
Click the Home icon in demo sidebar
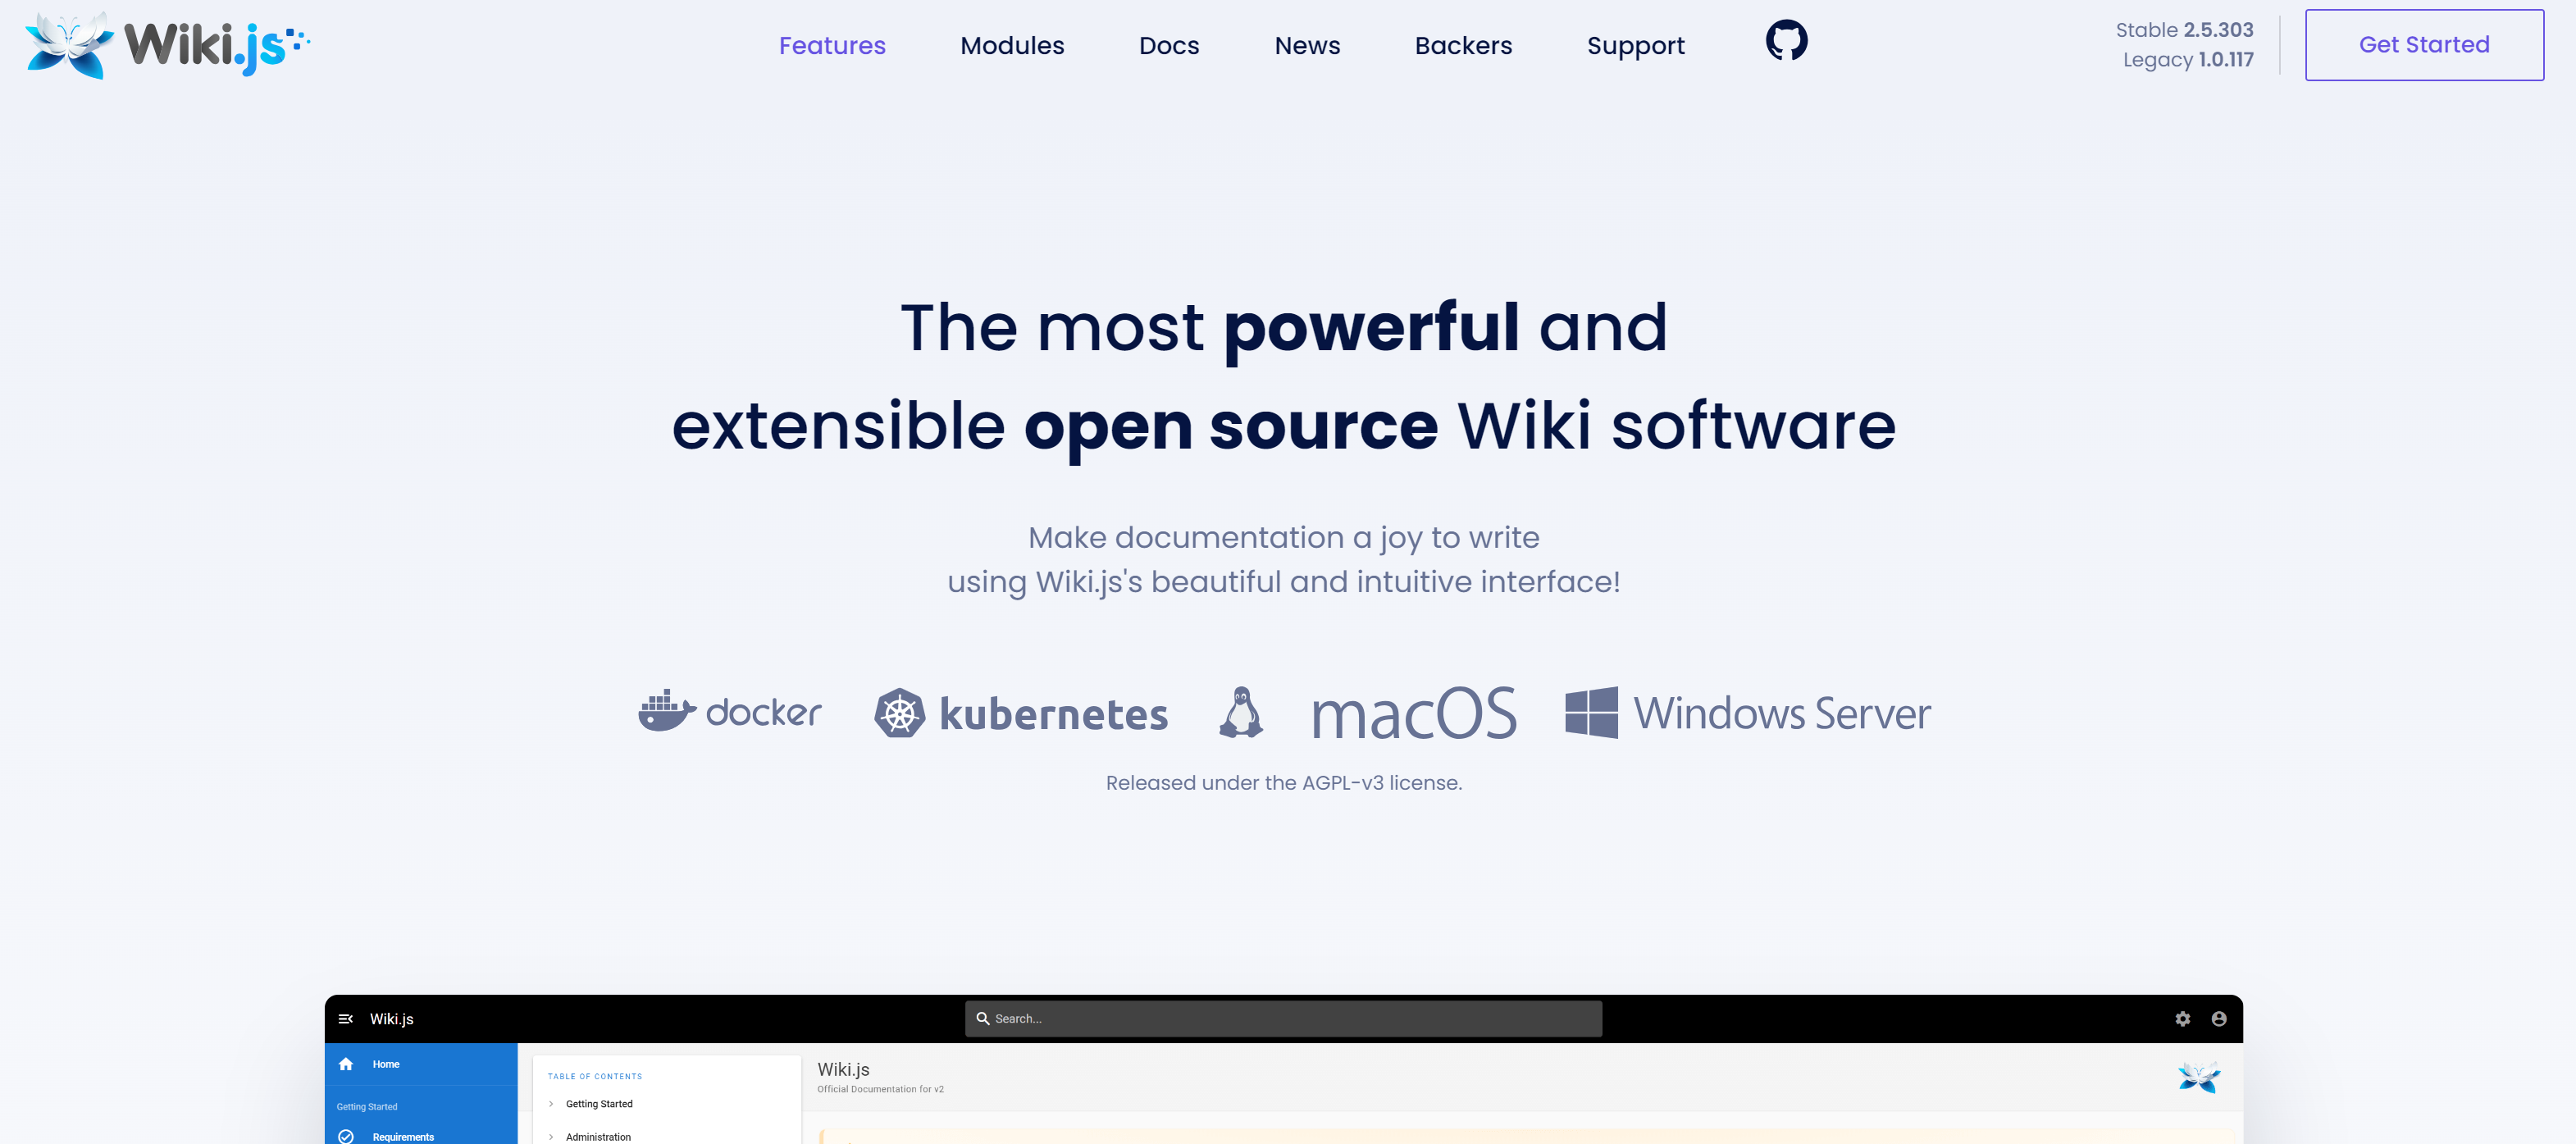(x=346, y=1064)
